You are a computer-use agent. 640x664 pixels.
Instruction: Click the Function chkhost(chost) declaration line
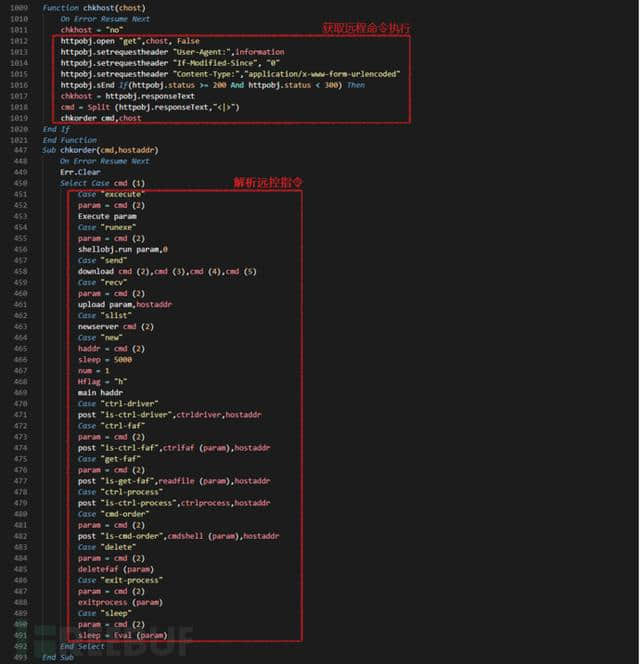(x=94, y=8)
